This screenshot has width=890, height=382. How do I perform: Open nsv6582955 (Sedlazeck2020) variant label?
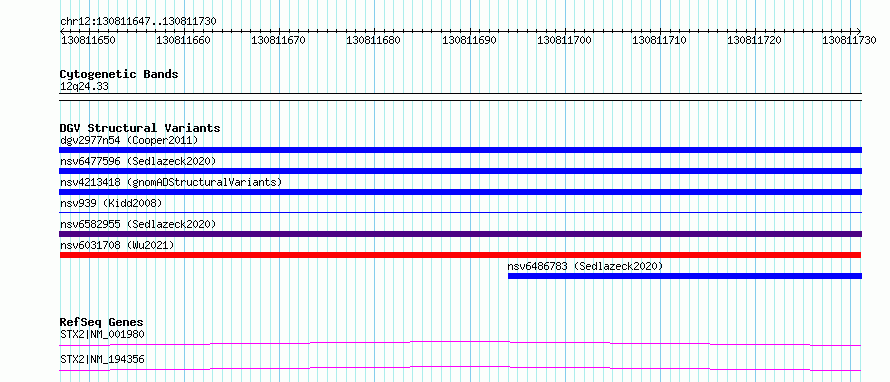click(x=138, y=224)
